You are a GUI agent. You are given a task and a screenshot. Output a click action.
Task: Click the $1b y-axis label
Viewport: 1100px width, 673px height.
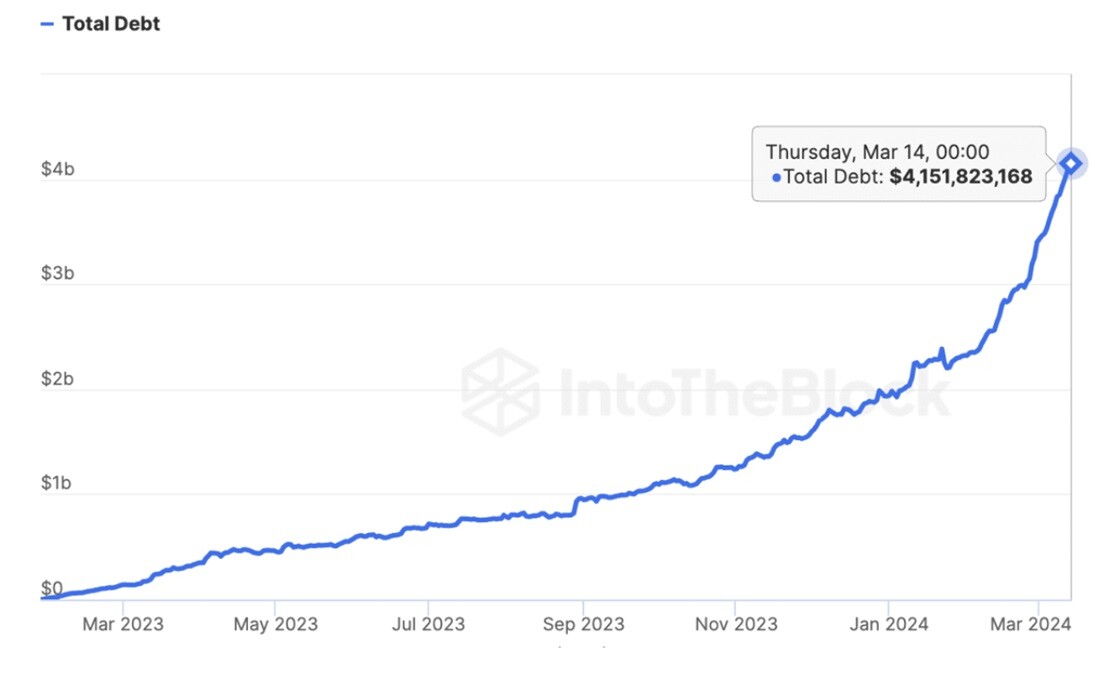point(56,483)
